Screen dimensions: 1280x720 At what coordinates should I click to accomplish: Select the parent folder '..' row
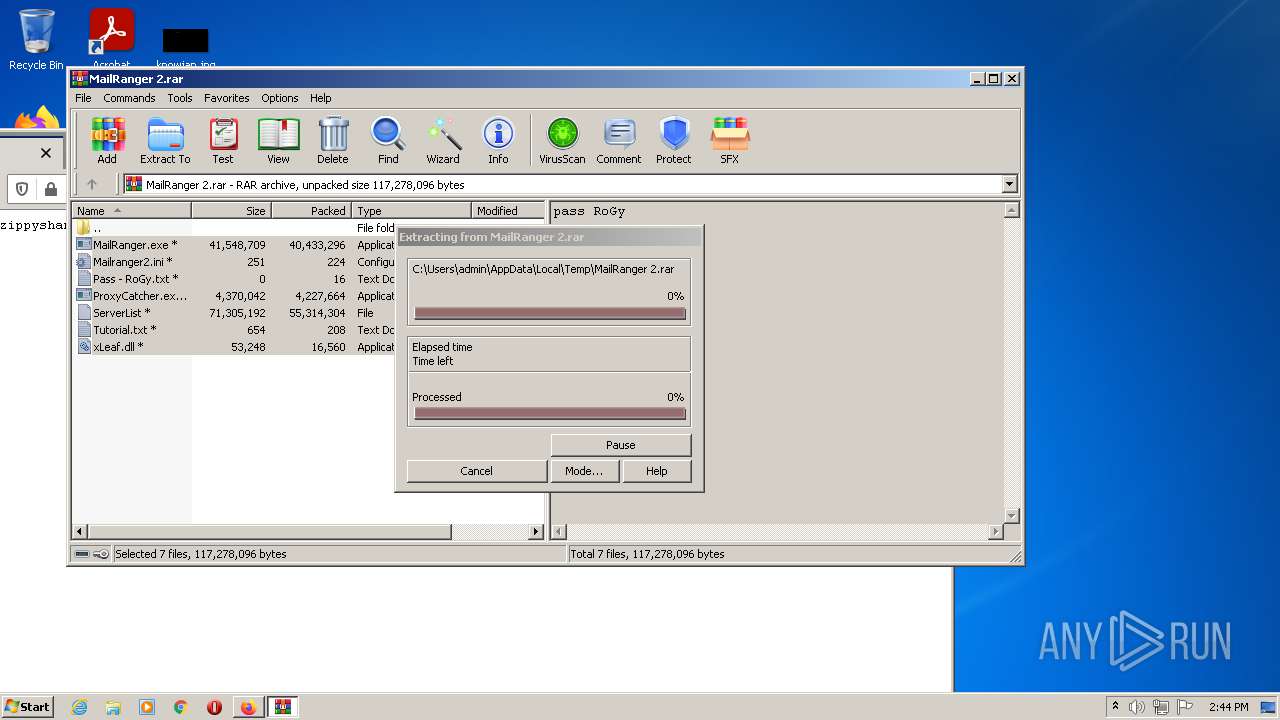(235, 228)
